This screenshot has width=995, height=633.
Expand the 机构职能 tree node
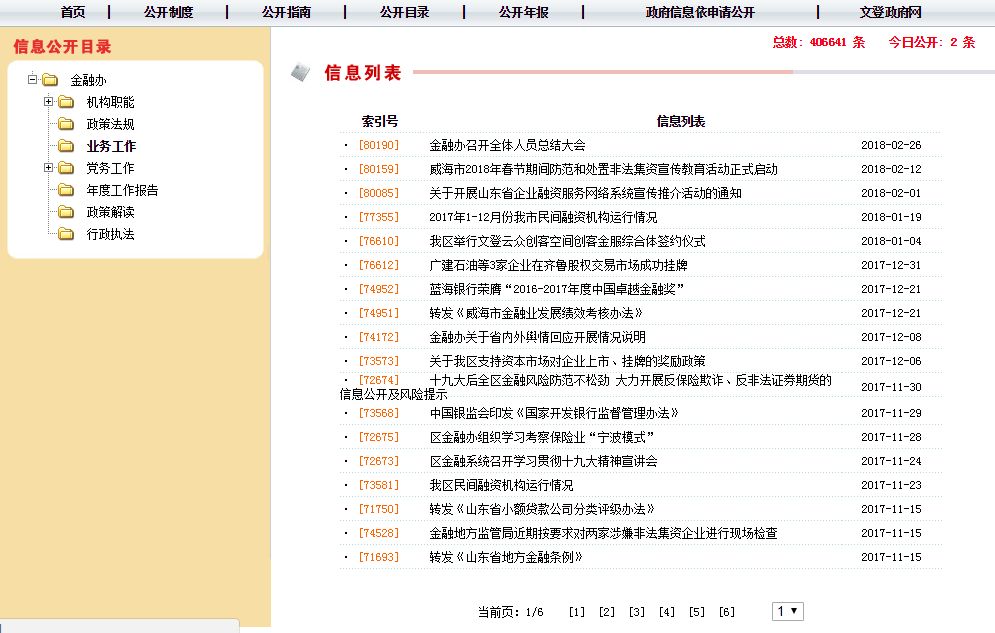point(48,101)
